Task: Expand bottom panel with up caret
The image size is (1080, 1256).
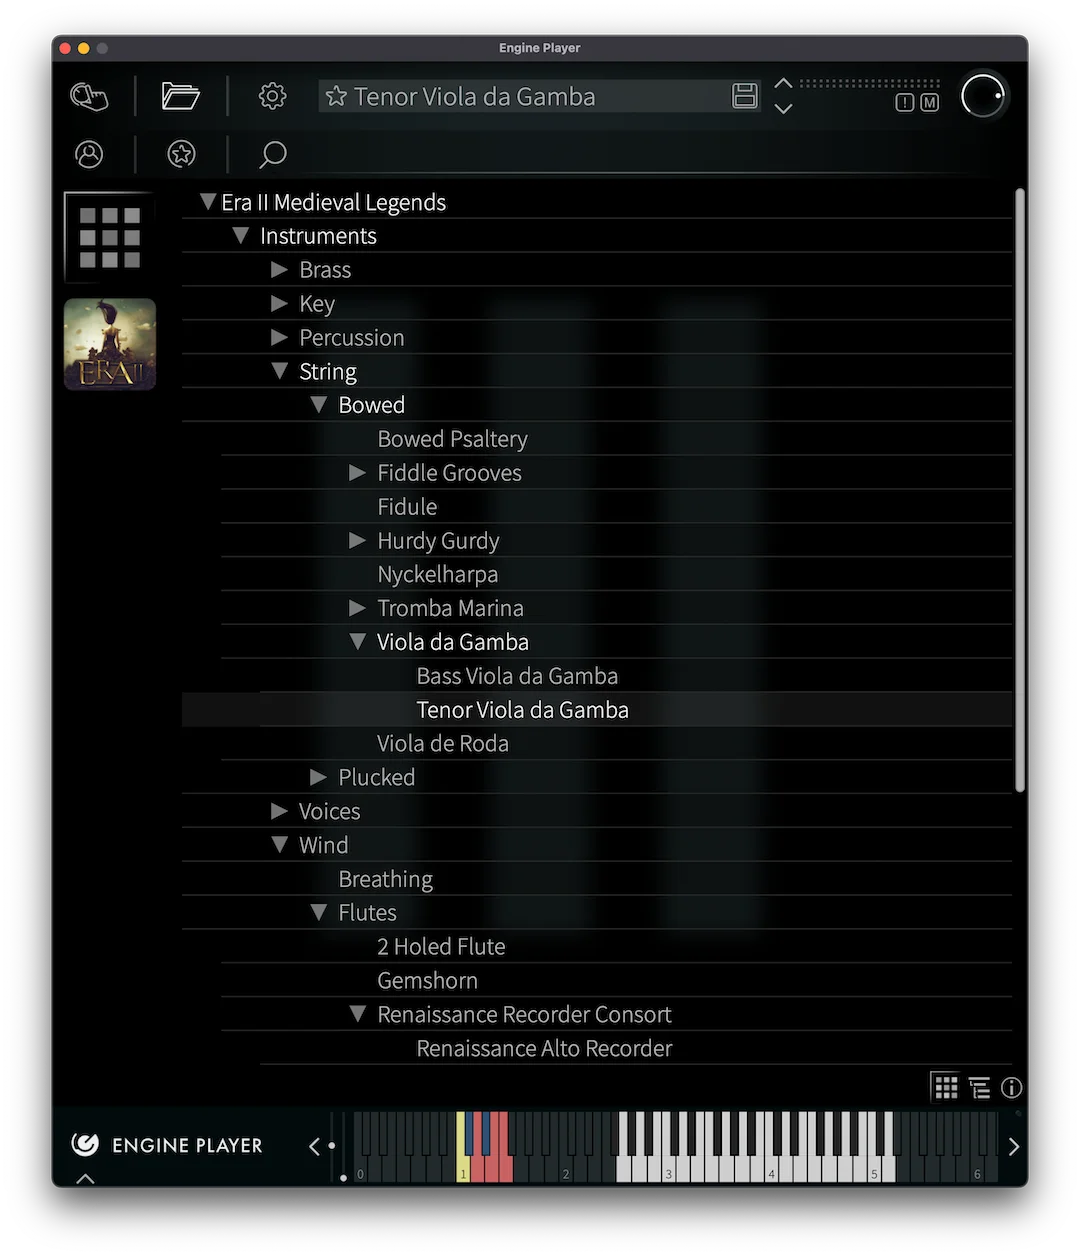Action: pos(85,1179)
